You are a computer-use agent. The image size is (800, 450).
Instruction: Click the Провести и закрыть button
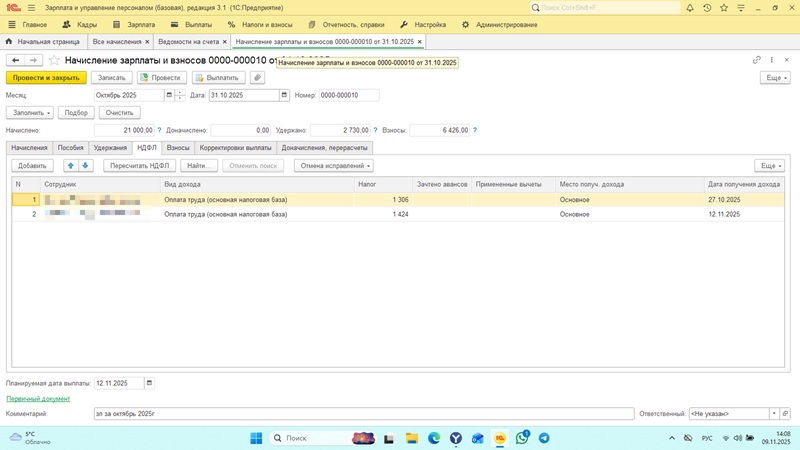[x=46, y=78]
